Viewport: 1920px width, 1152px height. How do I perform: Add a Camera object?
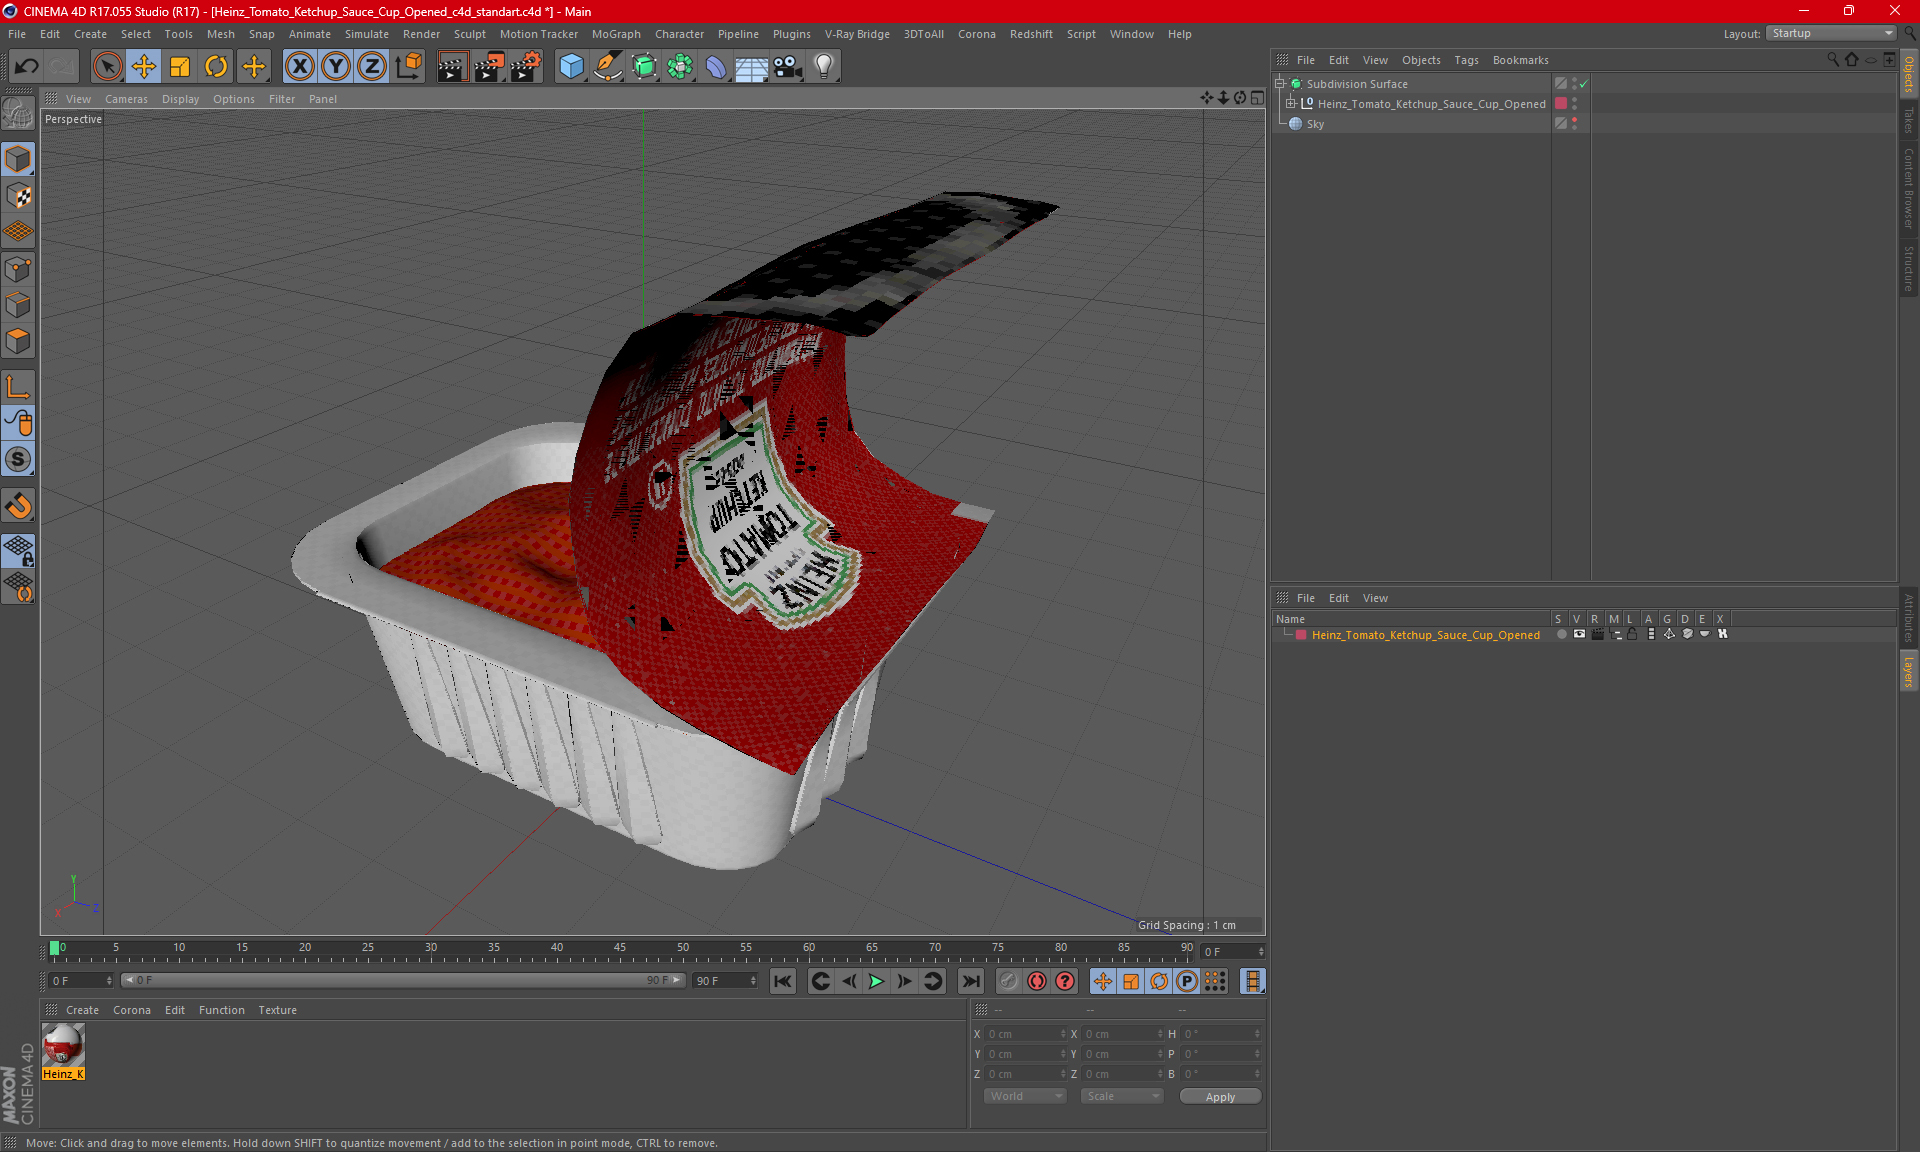pos(788,66)
